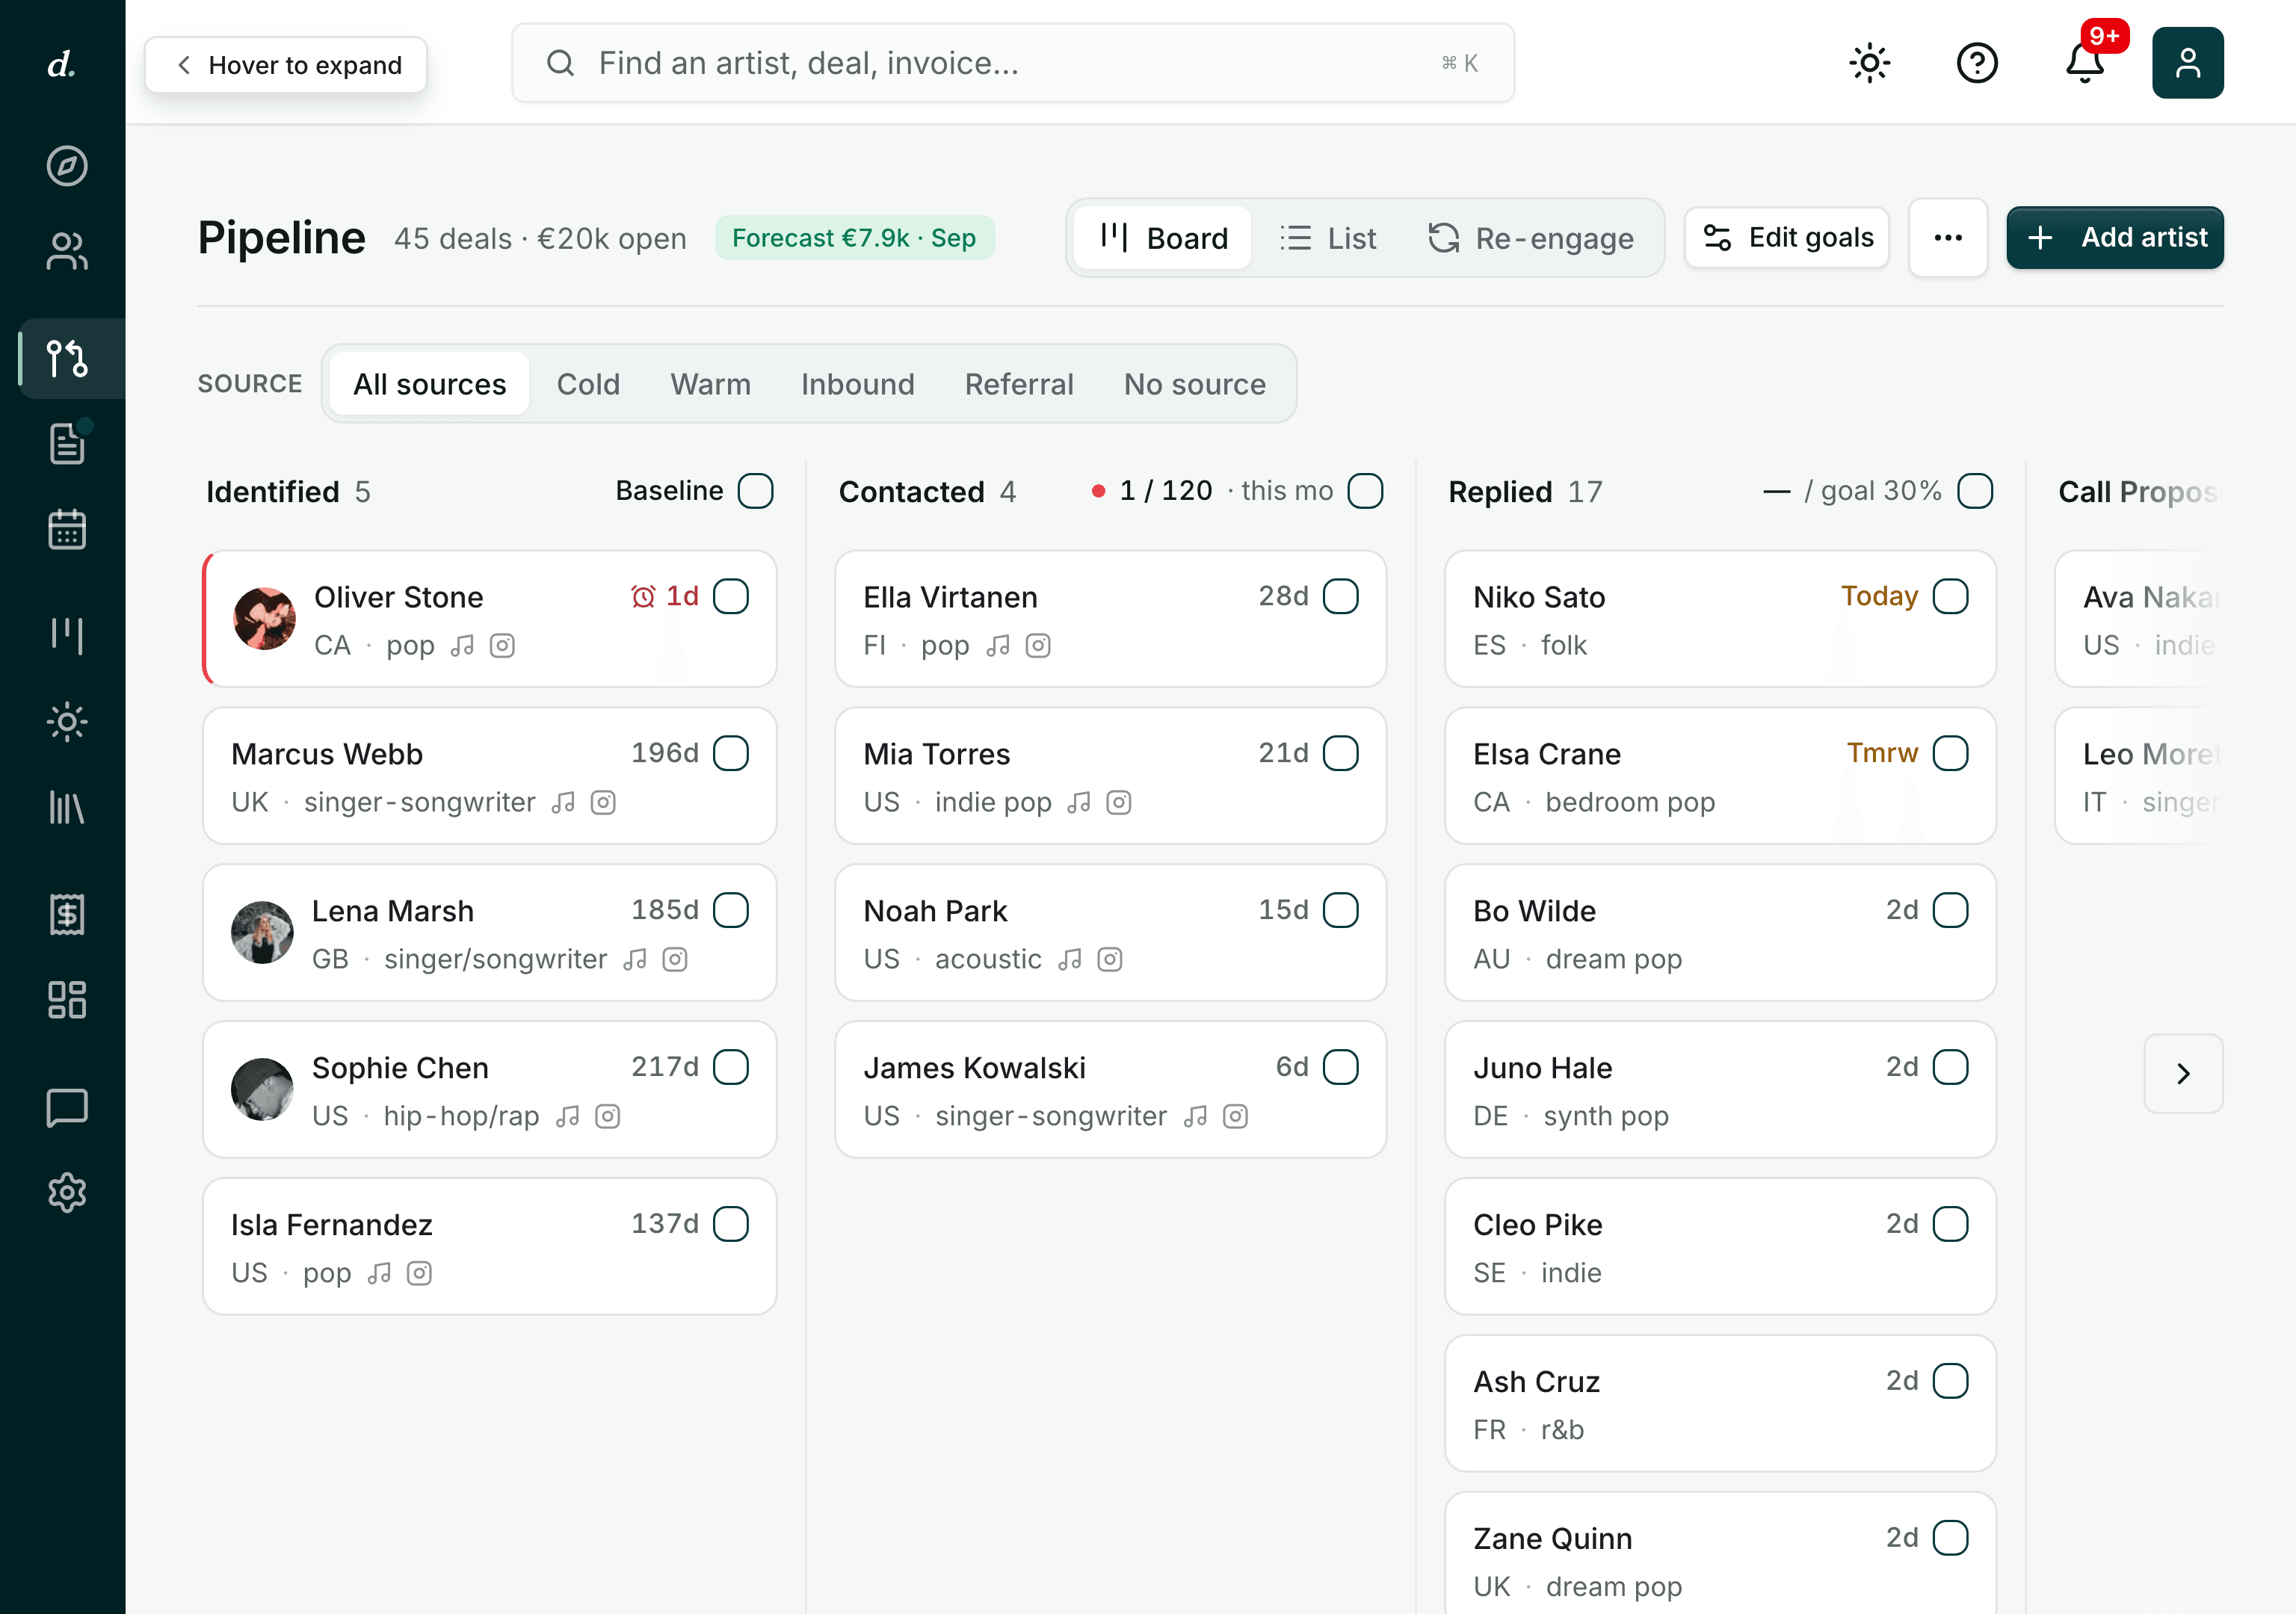The height and width of the screenshot is (1614, 2296).
Task: Check the Replied column select-all checkbox
Action: (1975, 491)
